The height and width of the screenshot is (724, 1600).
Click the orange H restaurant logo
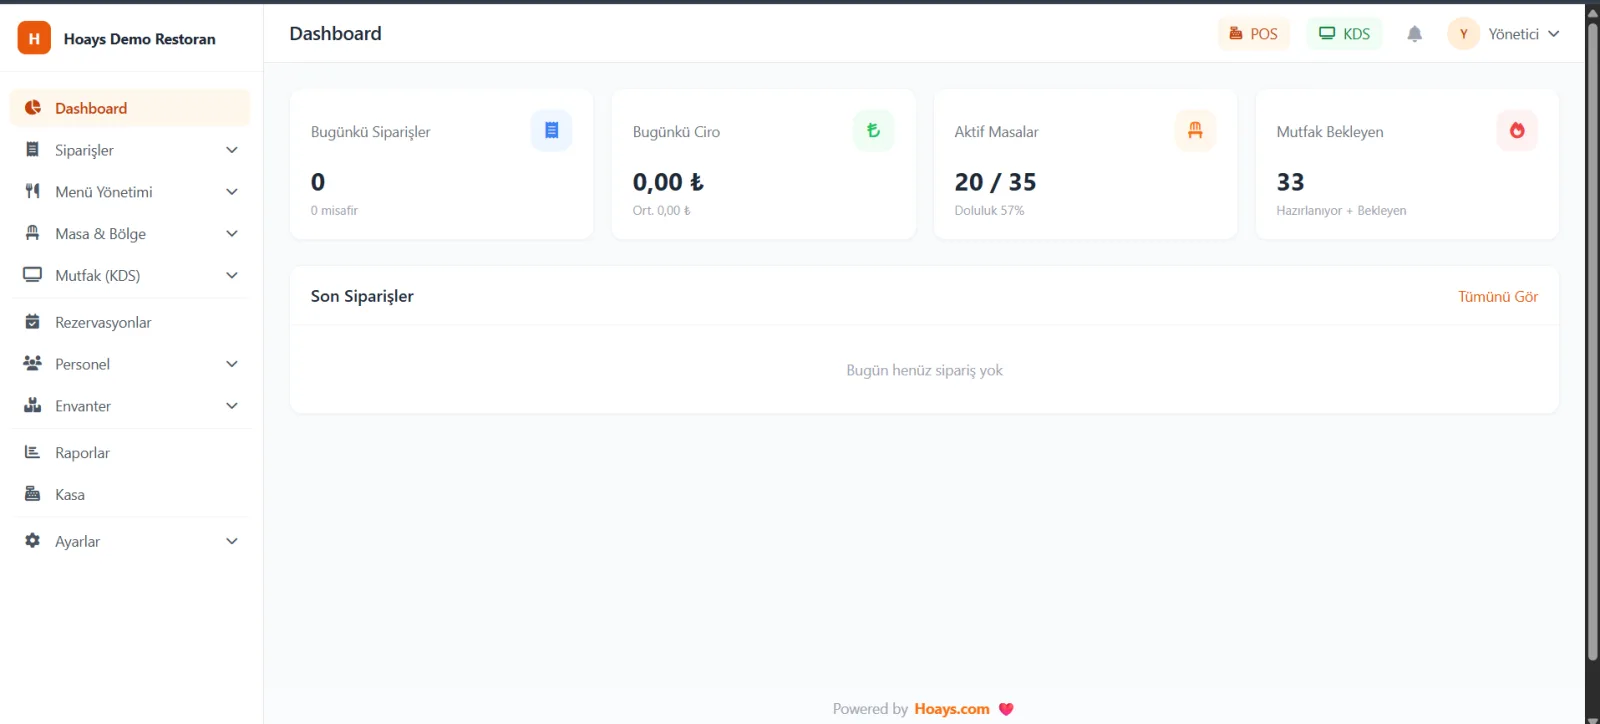coord(34,38)
